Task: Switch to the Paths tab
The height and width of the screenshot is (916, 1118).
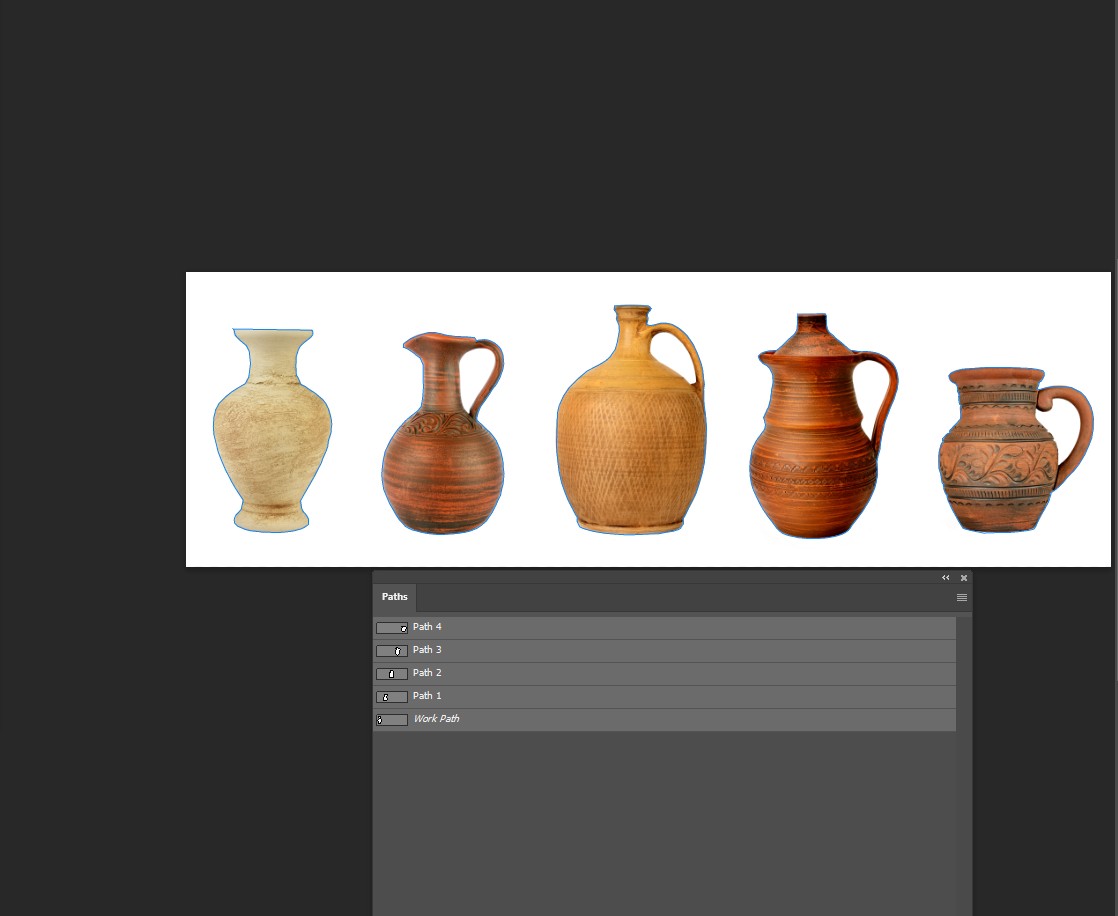Action: point(395,597)
